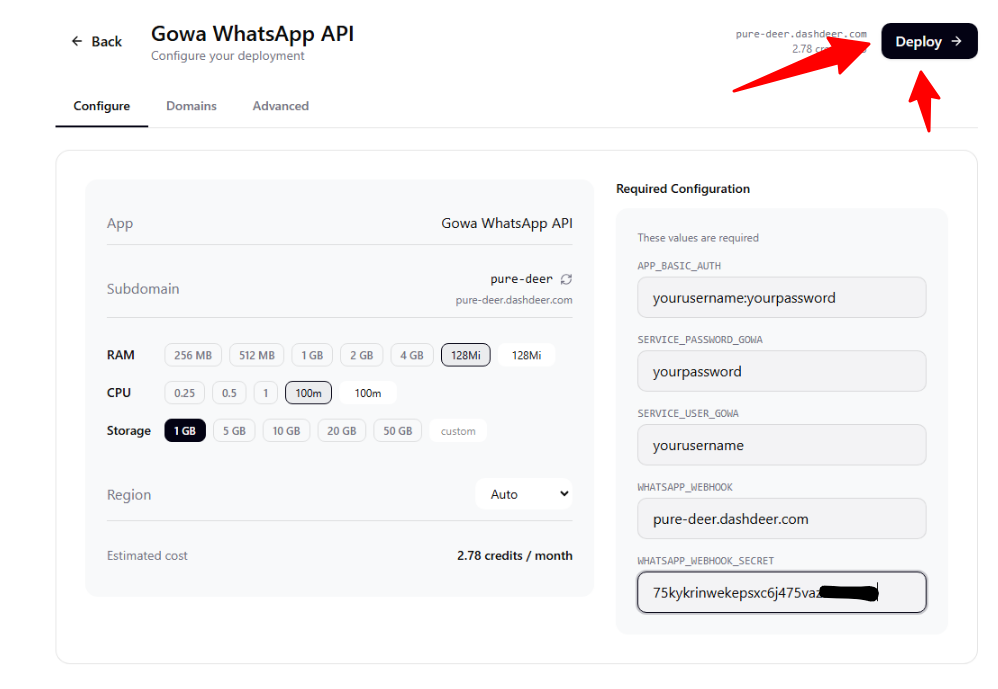Click the 'Configure your deployment' subtitle

point(228,56)
